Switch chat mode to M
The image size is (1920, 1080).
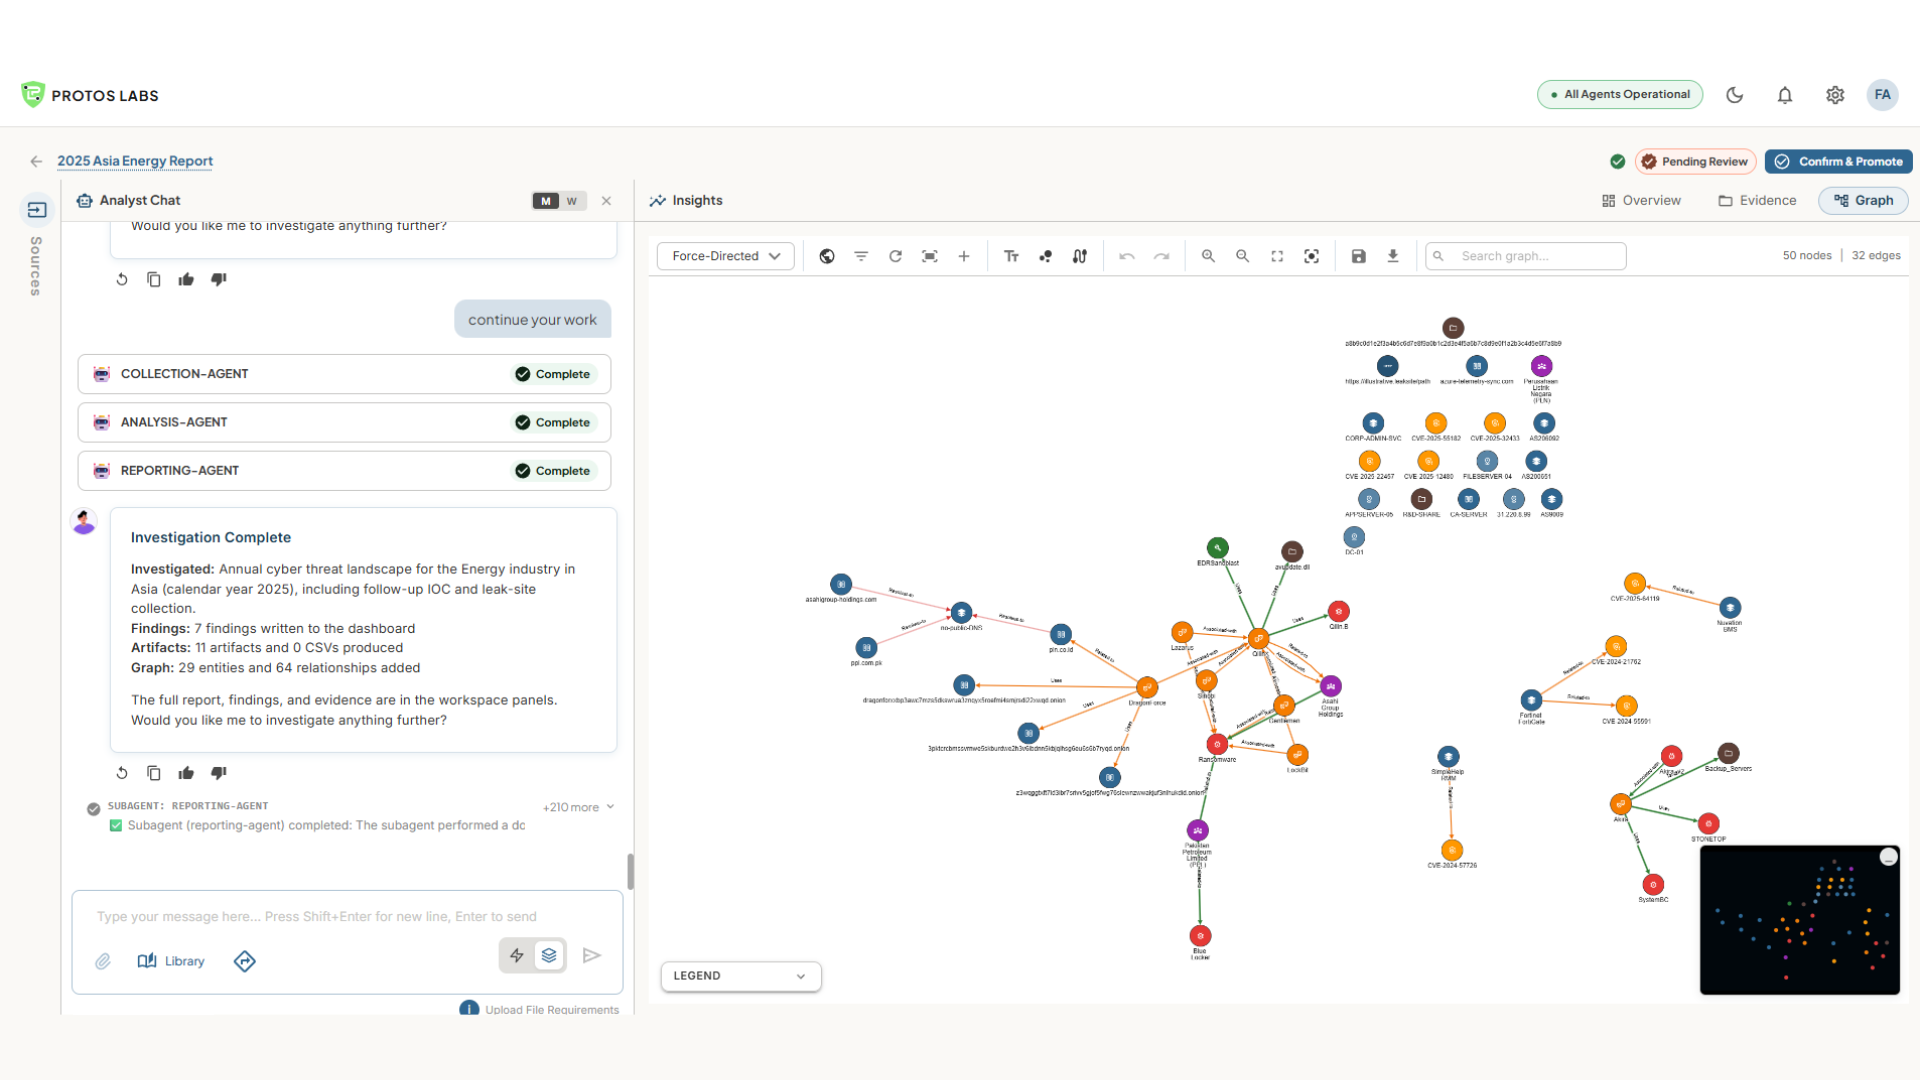pyautogui.click(x=546, y=201)
